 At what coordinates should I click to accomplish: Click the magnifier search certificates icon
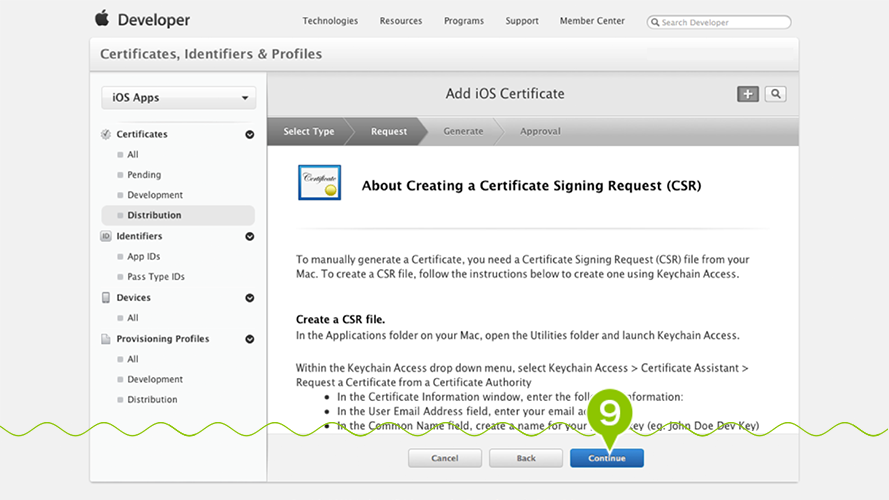click(x=776, y=94)
